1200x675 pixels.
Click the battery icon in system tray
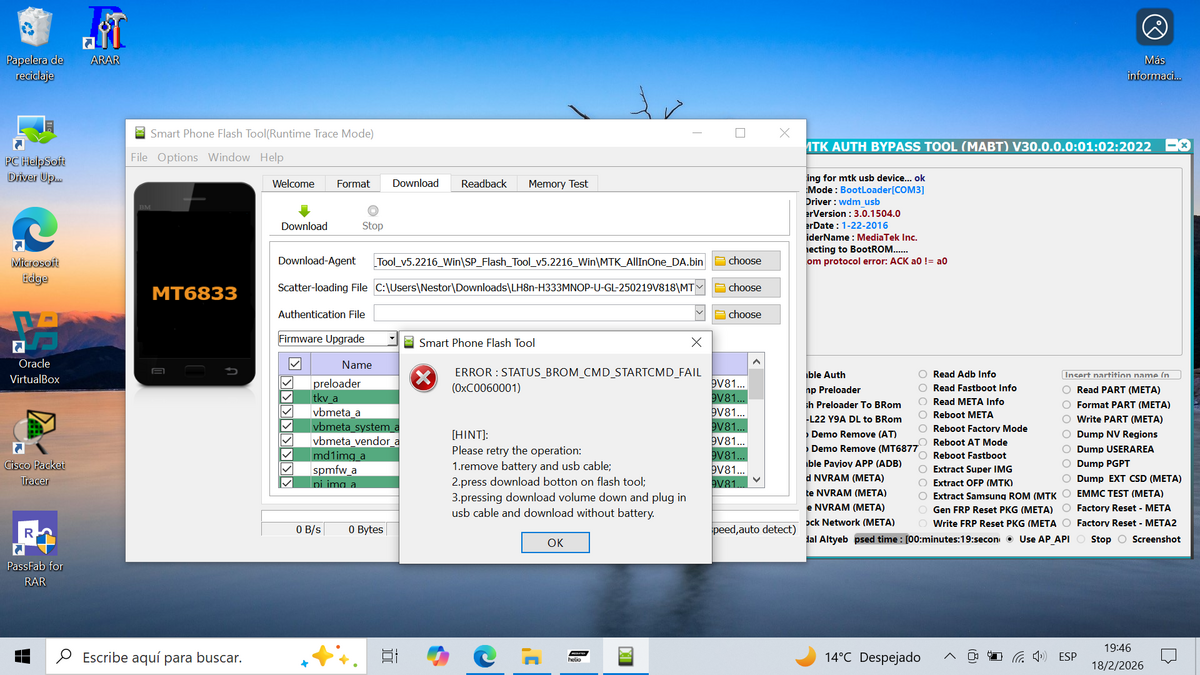pyautogui.click(x=995, y=657)
